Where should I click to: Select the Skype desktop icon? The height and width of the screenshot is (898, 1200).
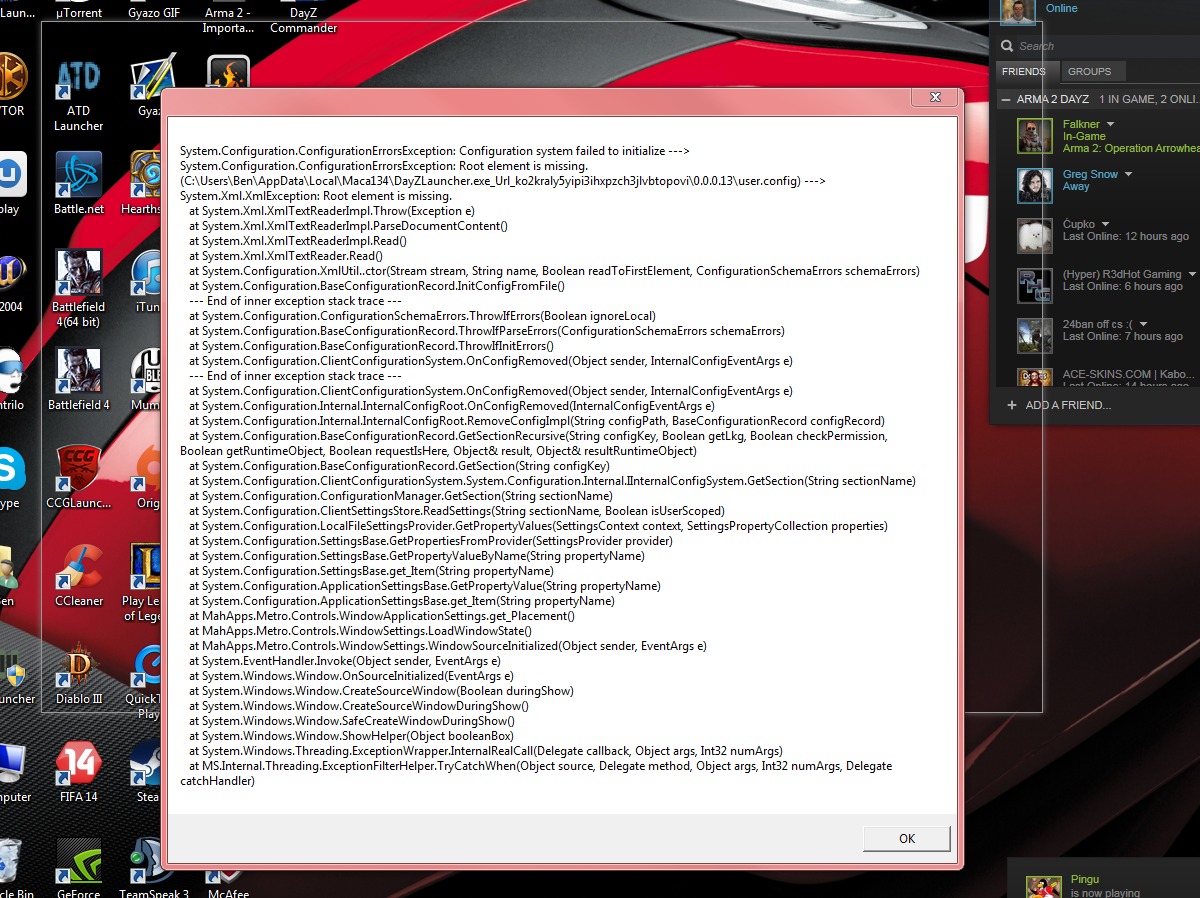(x=10, y=478)
